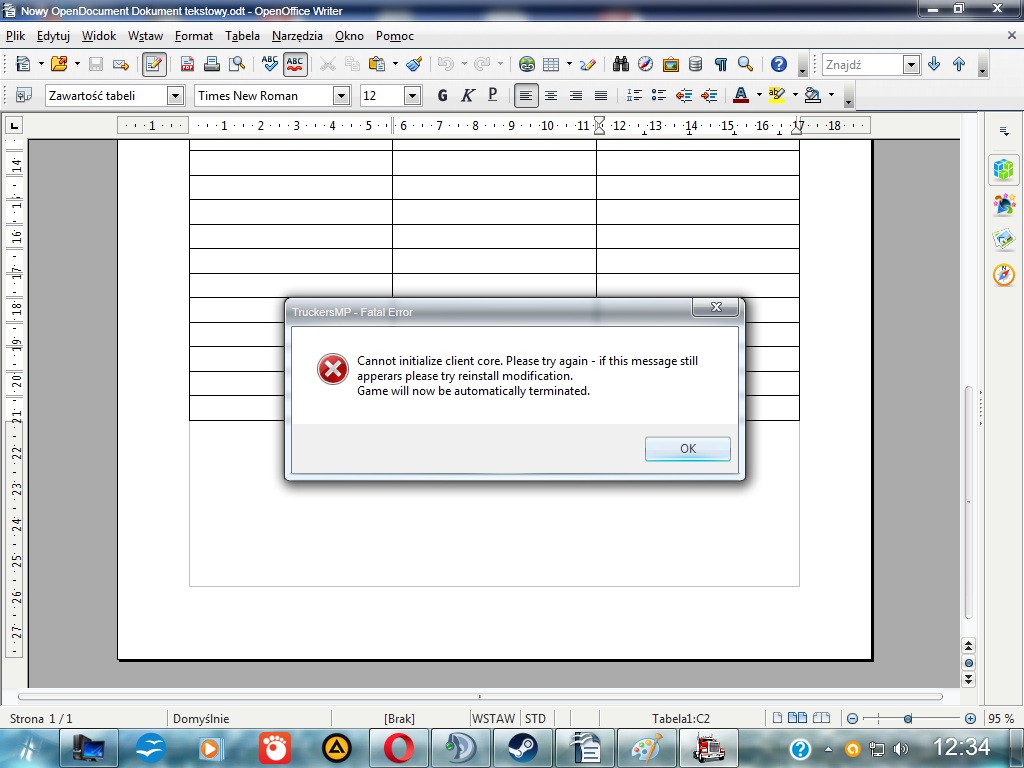Open sidebar Gallery panel icon

click(x=1004, y=239)
